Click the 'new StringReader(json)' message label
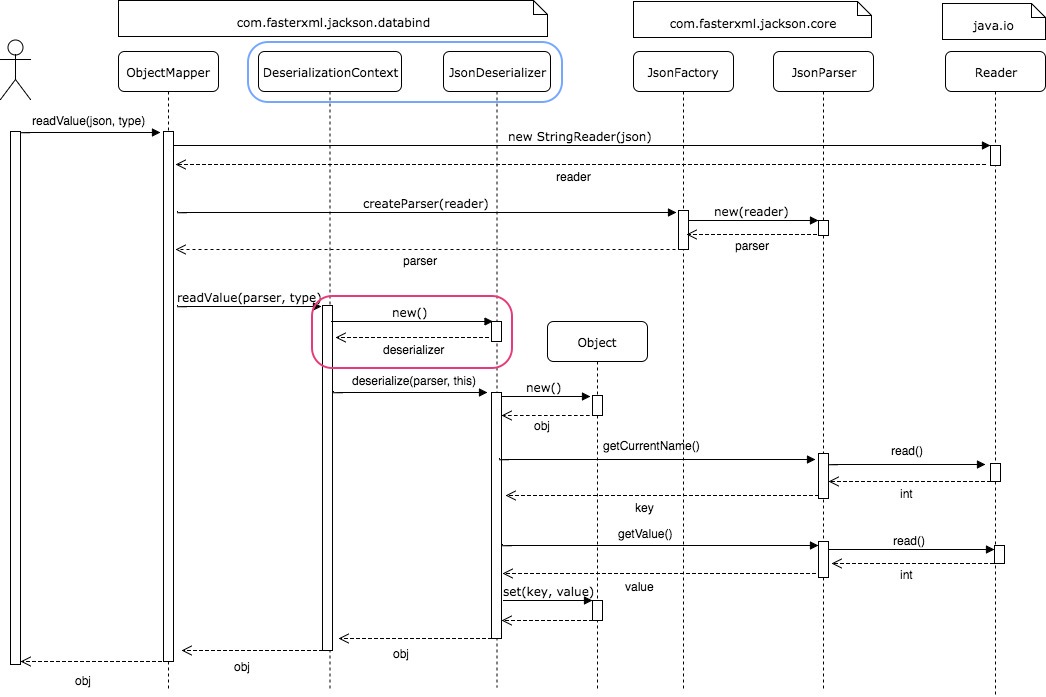The width and height of the screenshot is (1046, 697). pyautogui.click(x=580, y=137)
